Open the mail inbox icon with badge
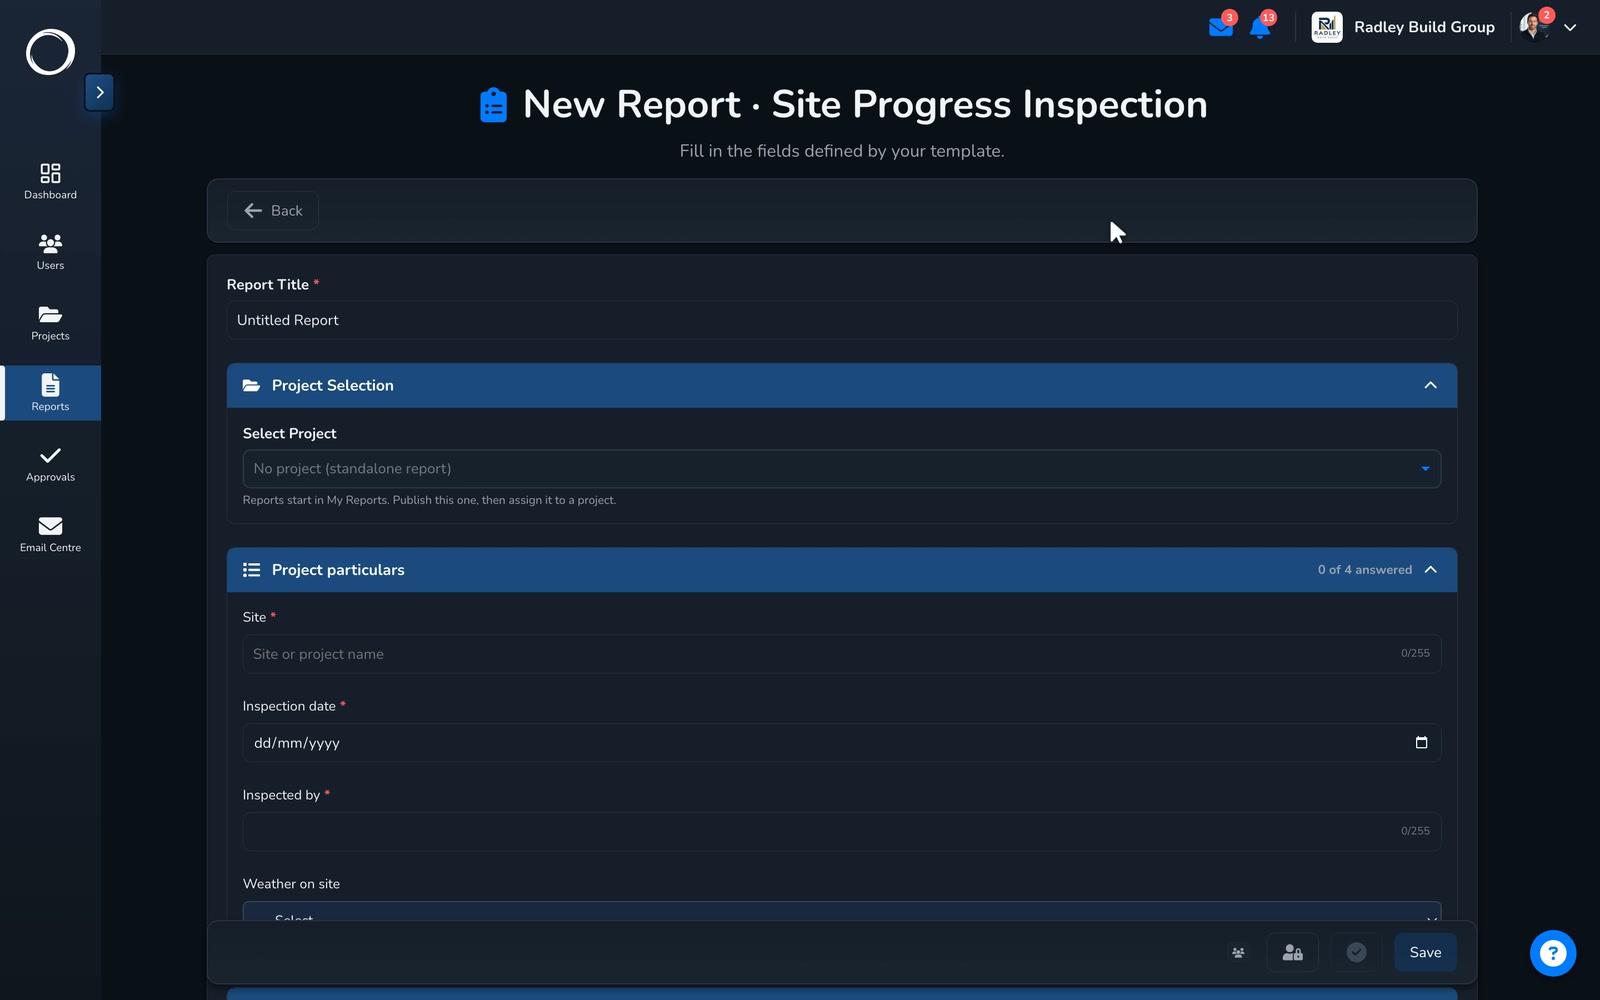 pos(1221,27)
